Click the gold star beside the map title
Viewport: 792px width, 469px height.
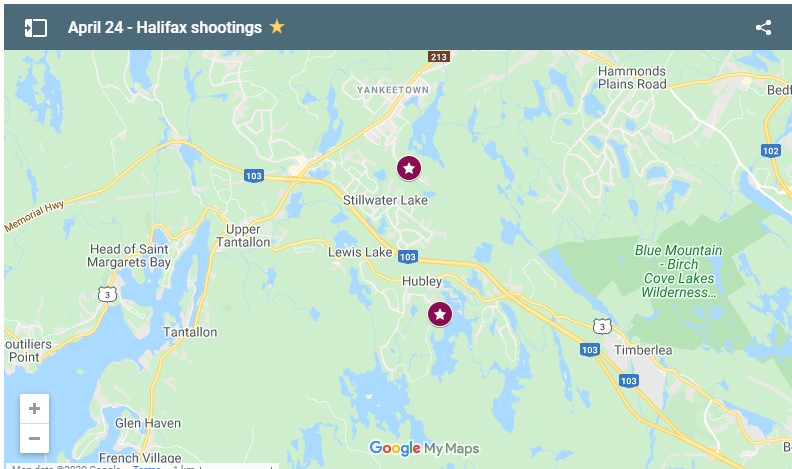277,26
